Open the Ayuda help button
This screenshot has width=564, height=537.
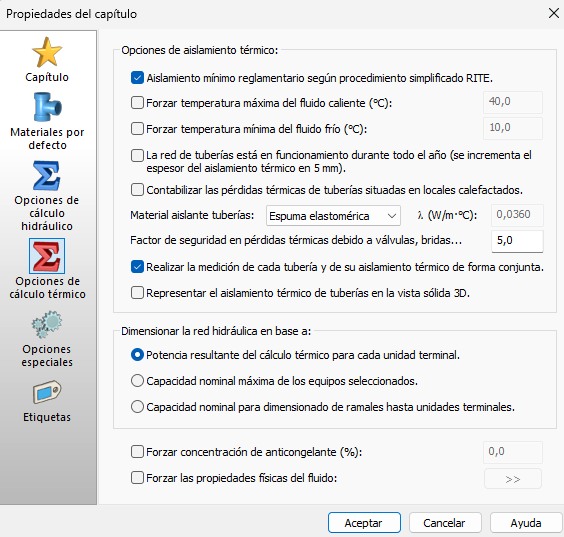(526, 523)
